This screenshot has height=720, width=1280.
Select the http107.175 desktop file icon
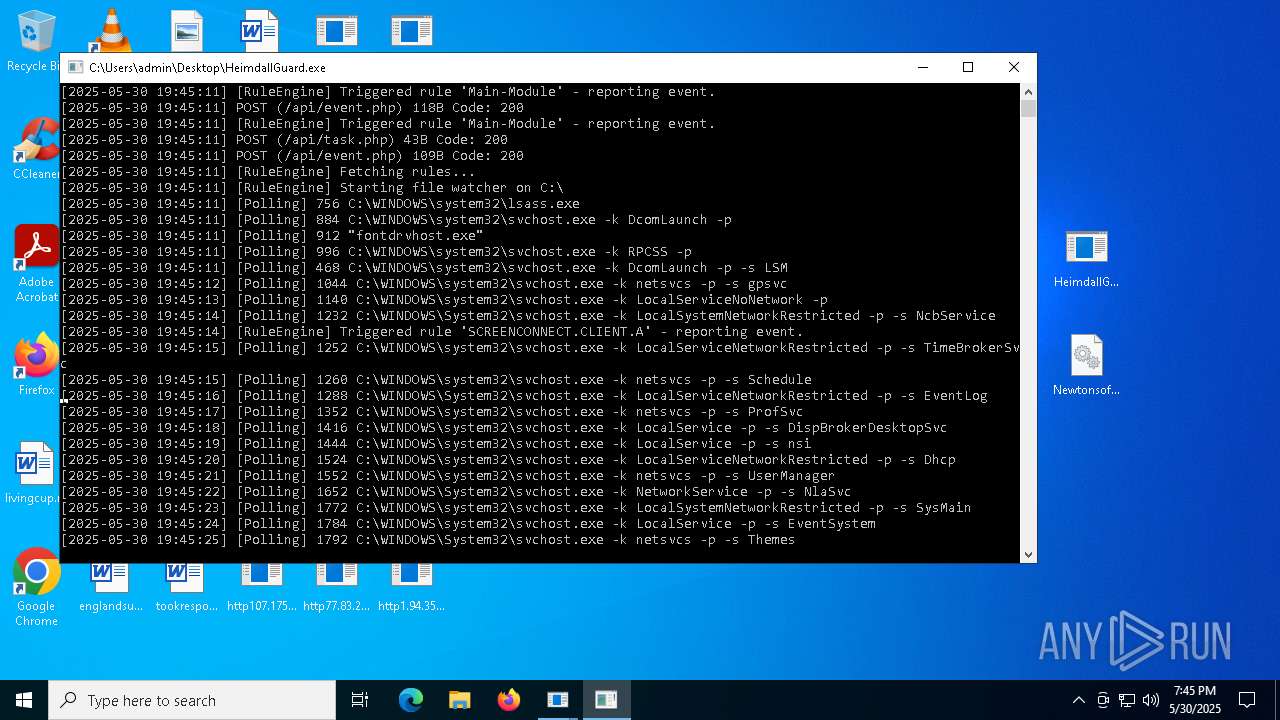tap(262, 585)
